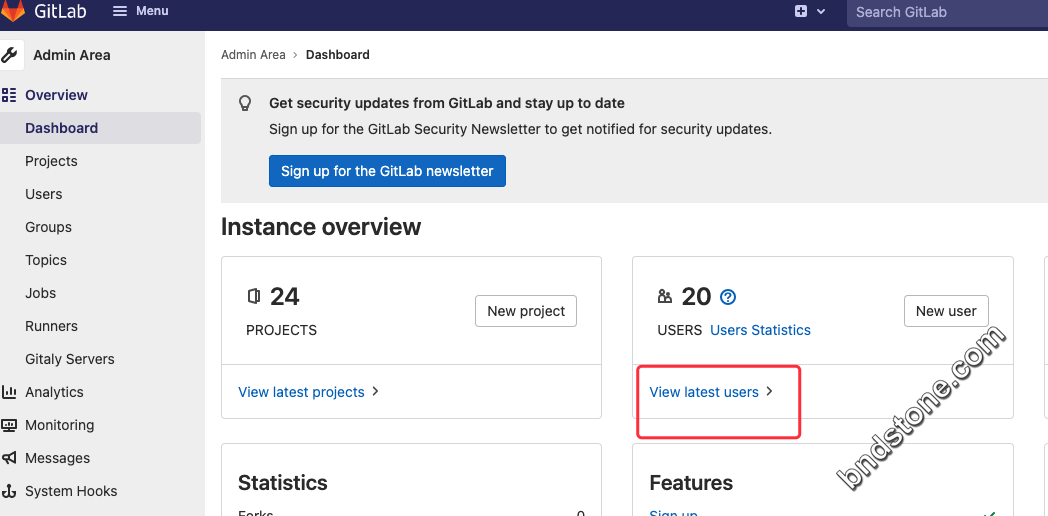Click the question mark help icon
Image resolution: width=1048 pixels, height=516 pixels.
(x=728, y=297)
